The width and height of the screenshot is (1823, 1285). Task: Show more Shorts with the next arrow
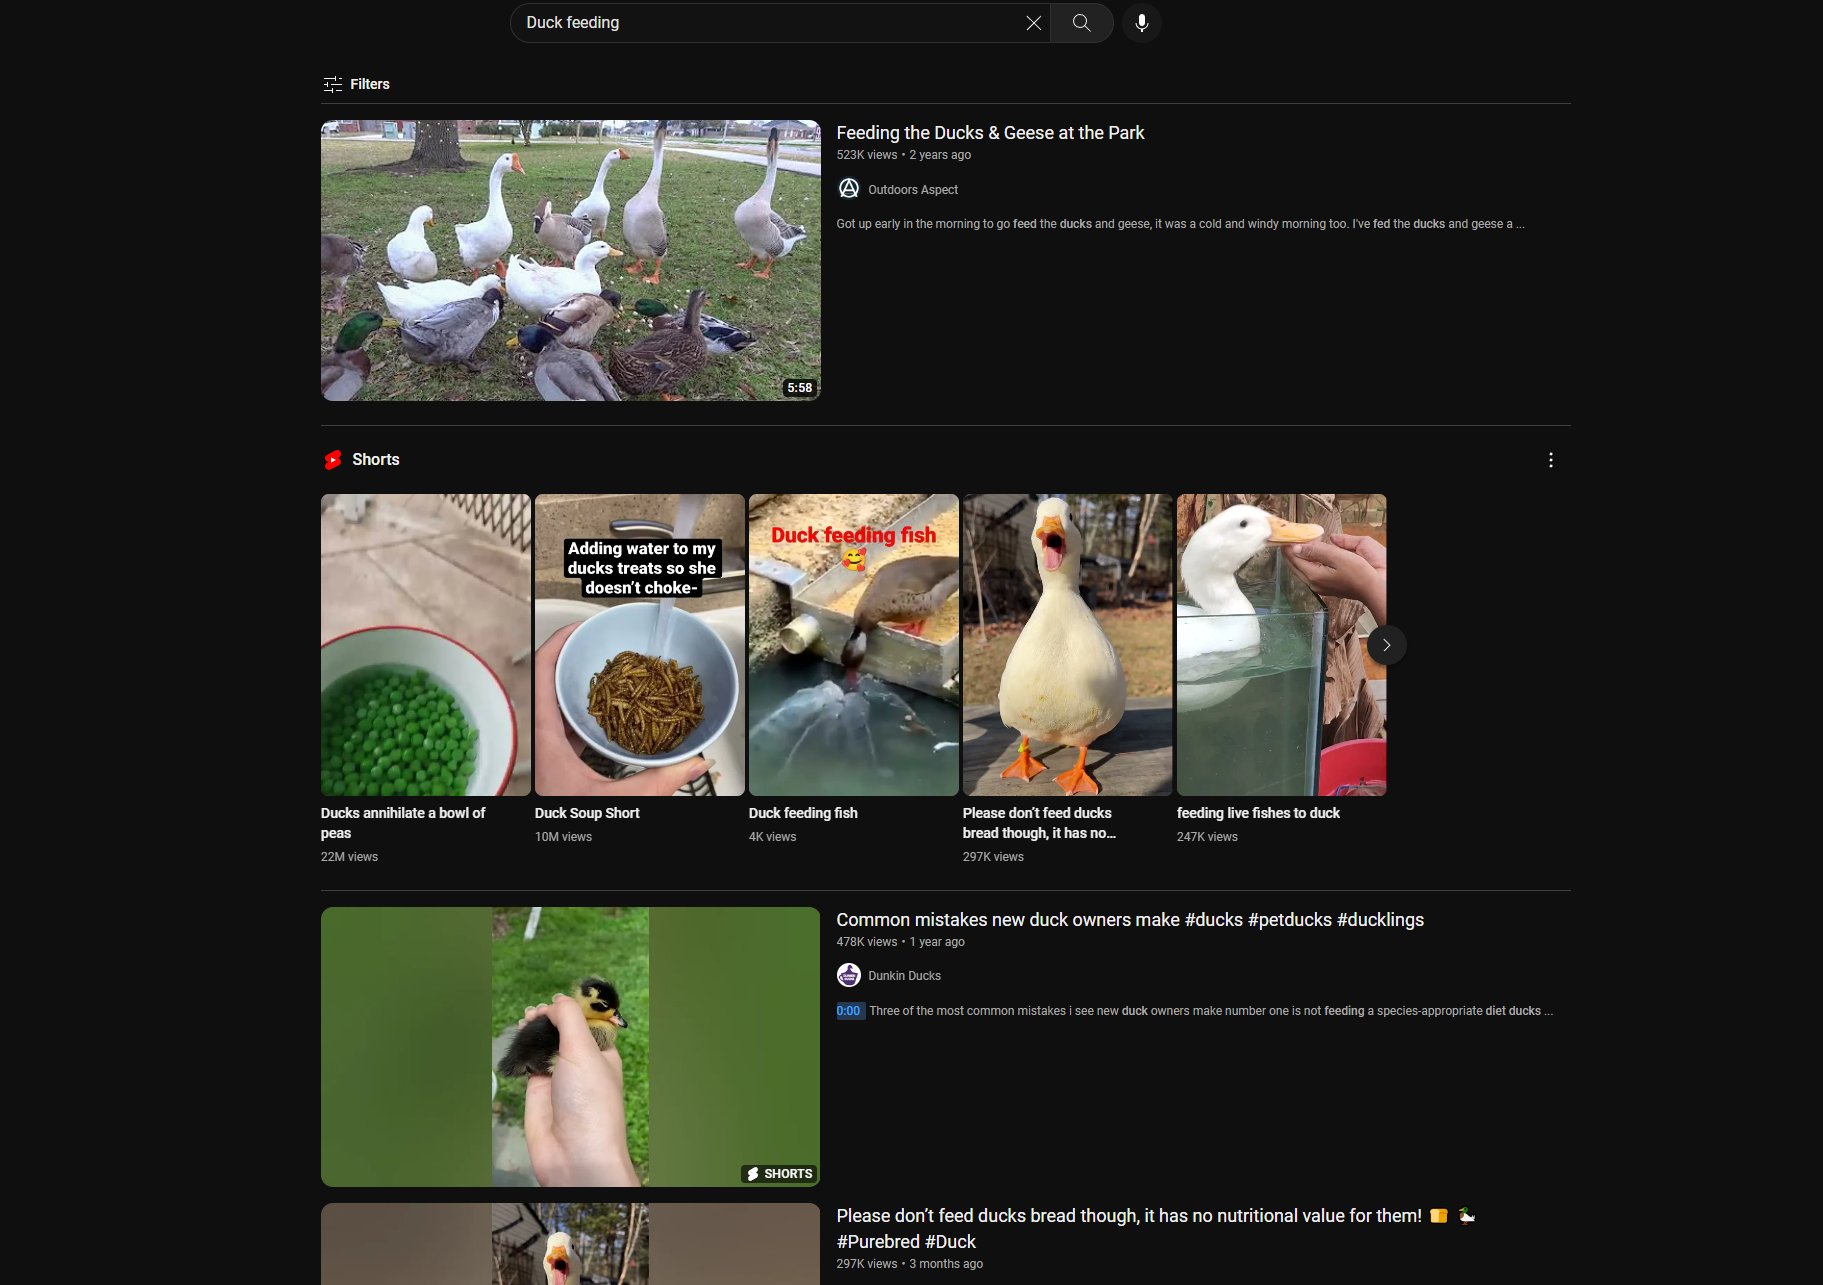click(x=1386, y=645)
